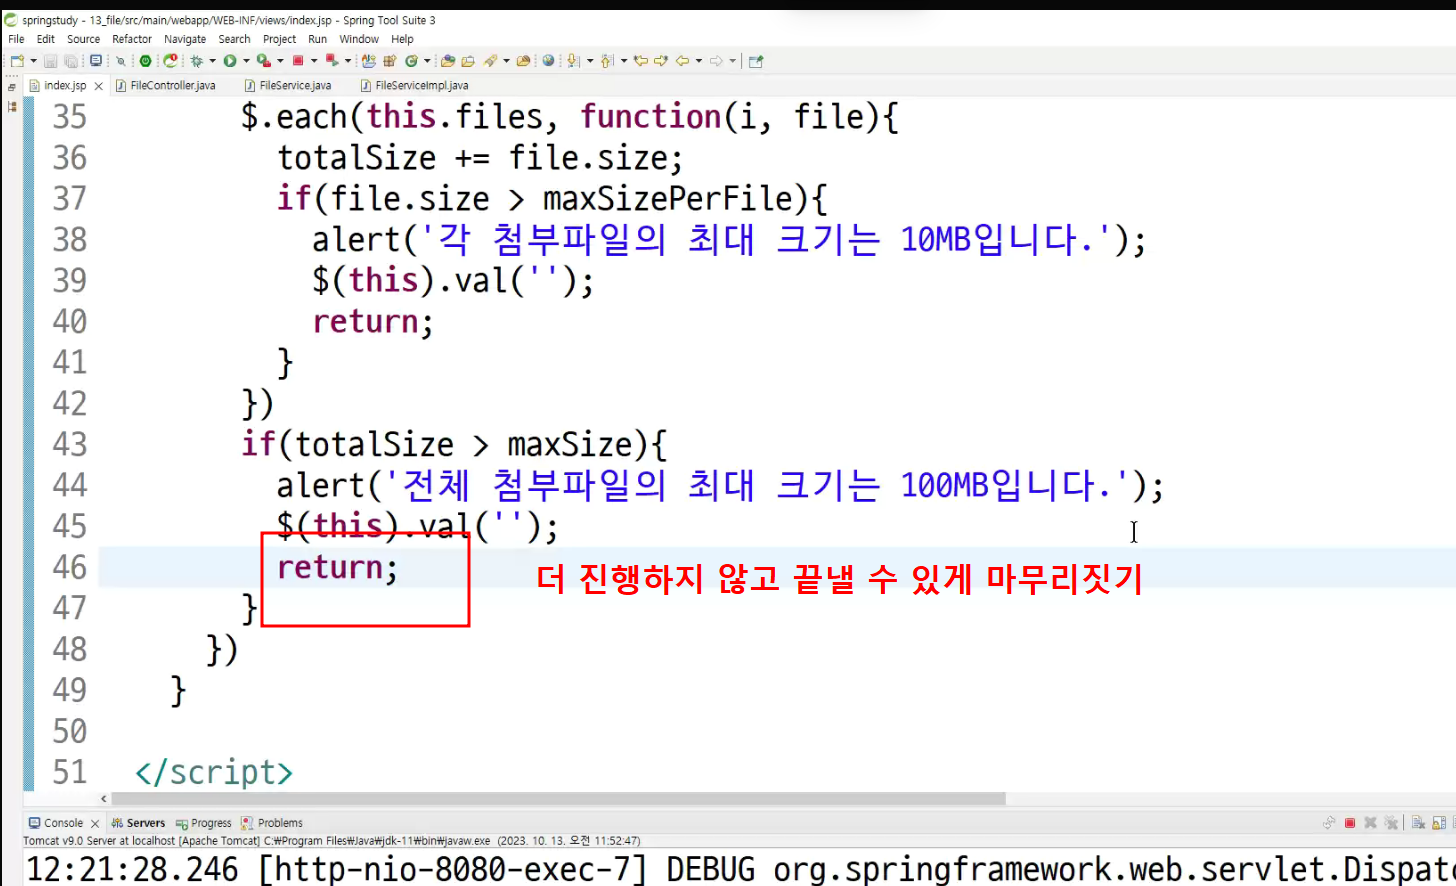Open the Edit menu
The width and height of the screenshot is (1456, 886).
pyautogui.click(x=46, y=39)
